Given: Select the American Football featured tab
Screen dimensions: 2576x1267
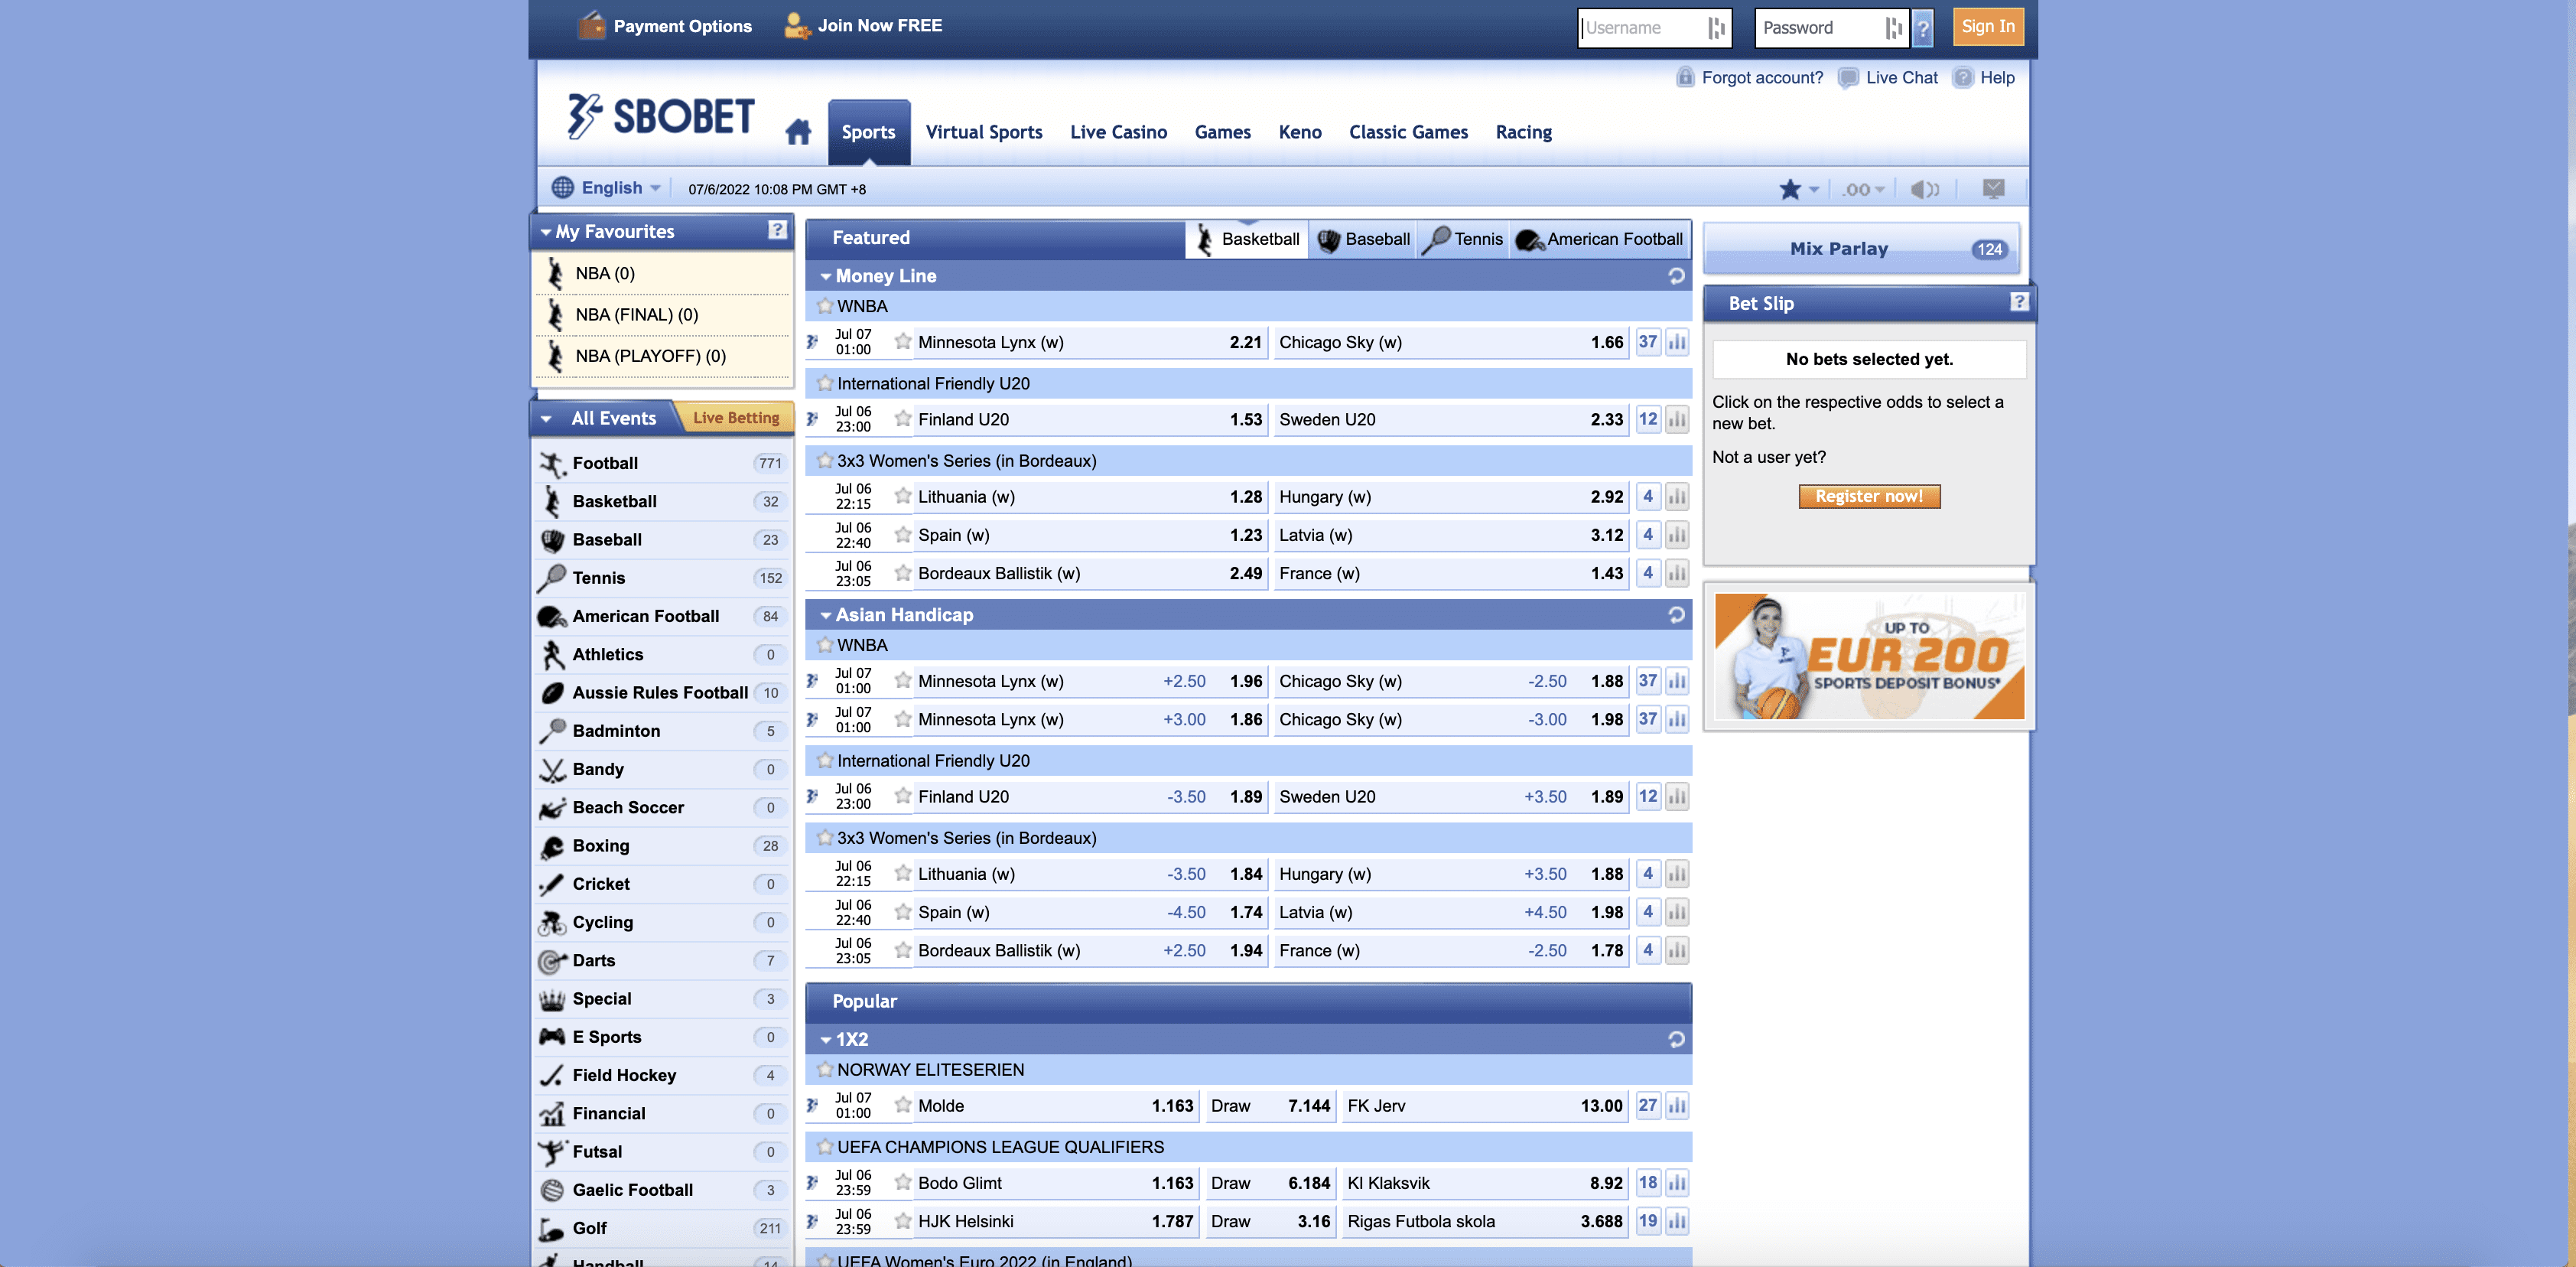Looking at the screenshot, I should [x=1600, y=239].
